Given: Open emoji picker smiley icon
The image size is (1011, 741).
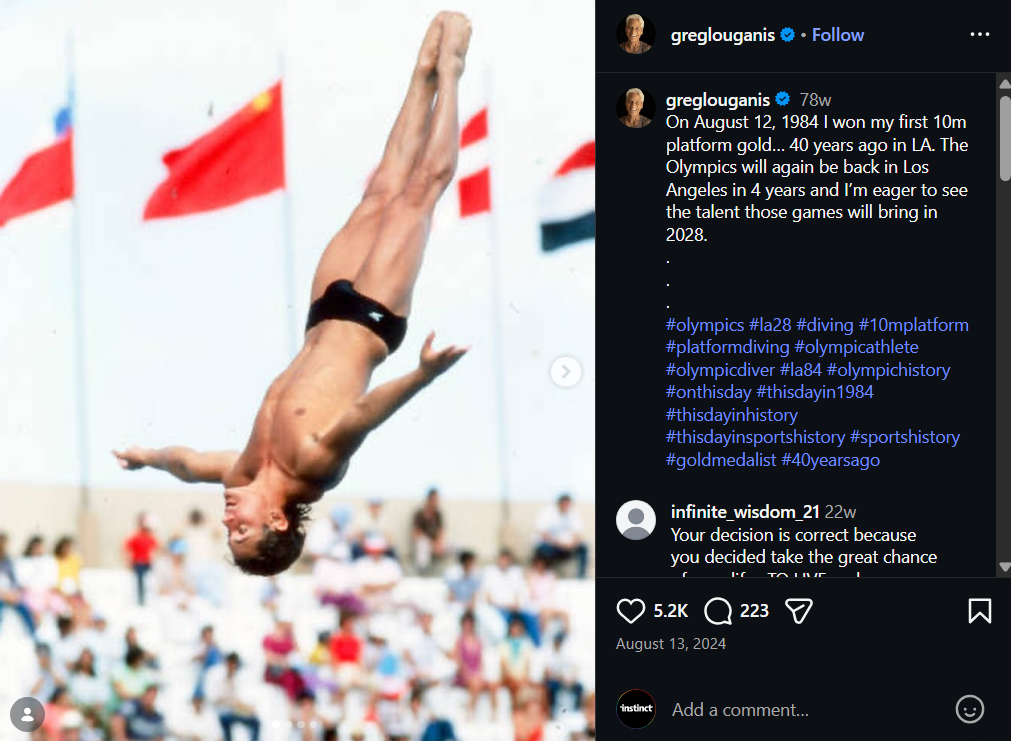Looking at the screenshot, I should pos(969,709).
